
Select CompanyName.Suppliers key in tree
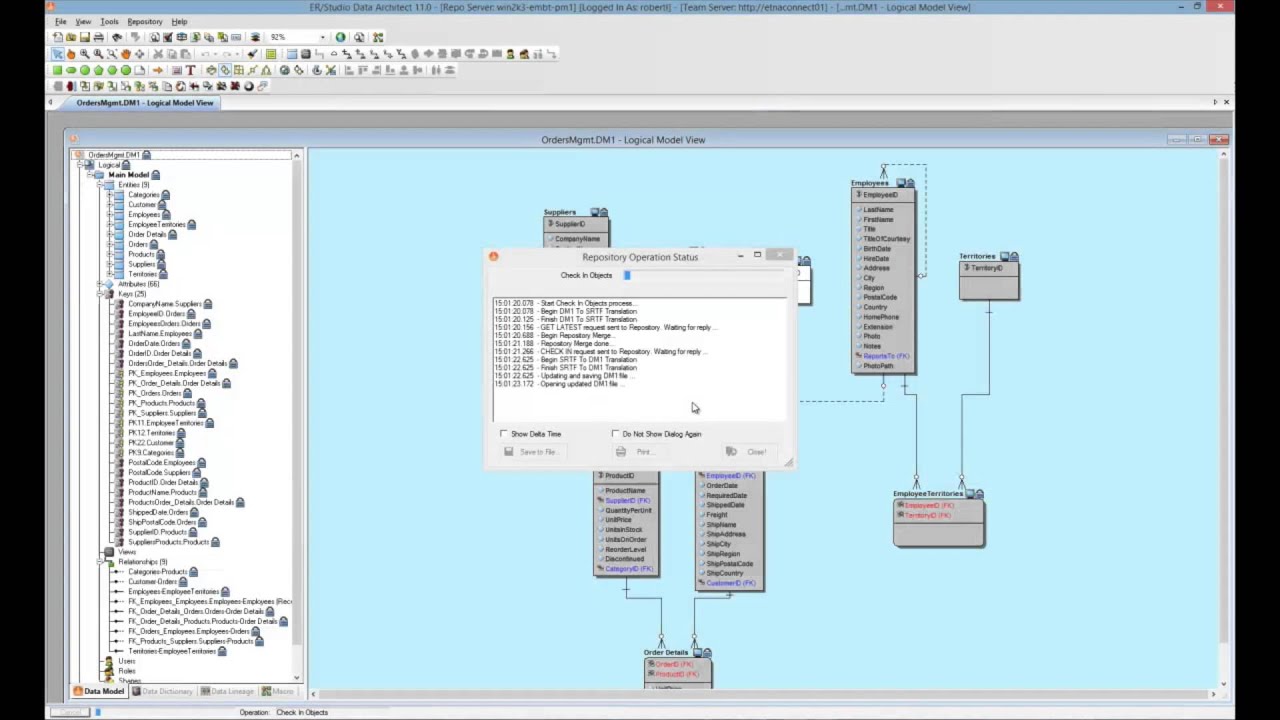point(165,304)
